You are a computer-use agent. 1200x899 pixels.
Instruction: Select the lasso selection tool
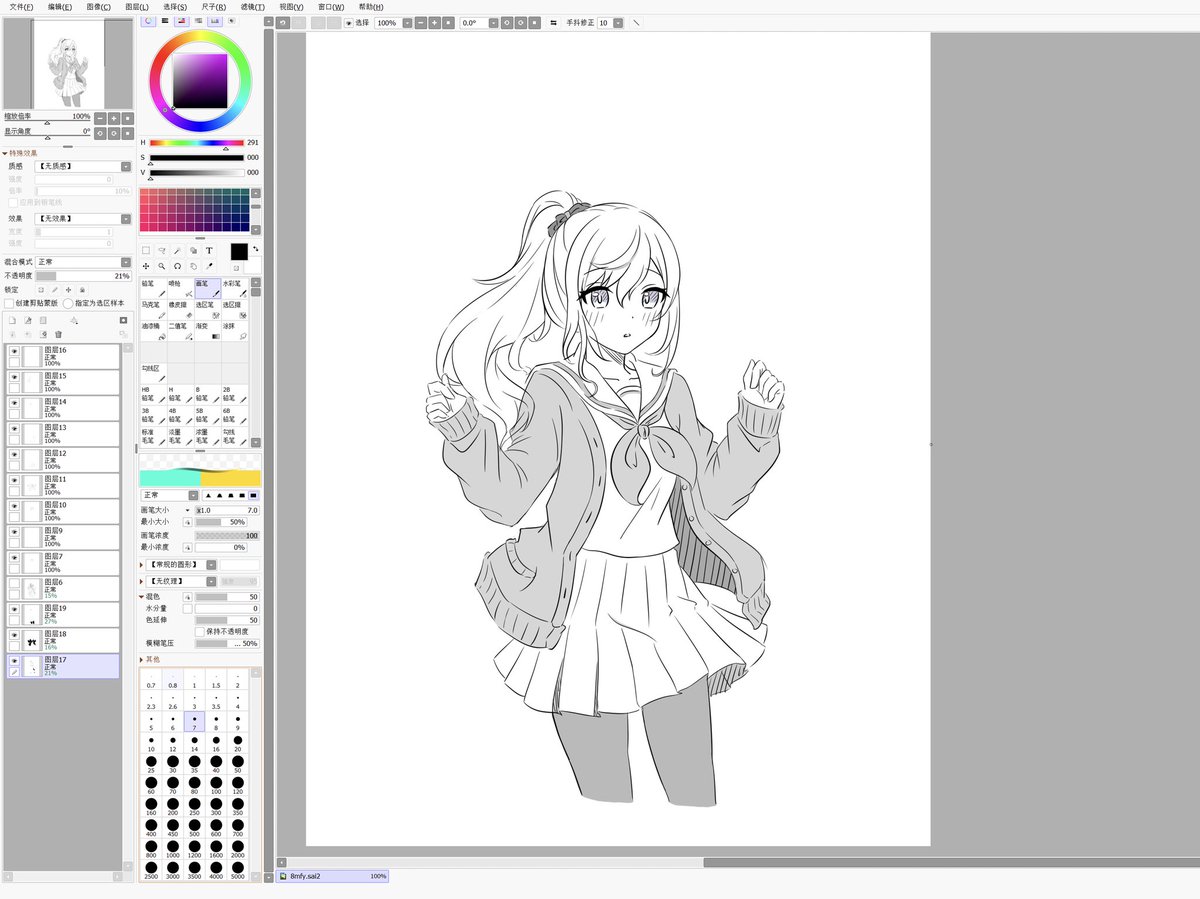coord(162,251)
